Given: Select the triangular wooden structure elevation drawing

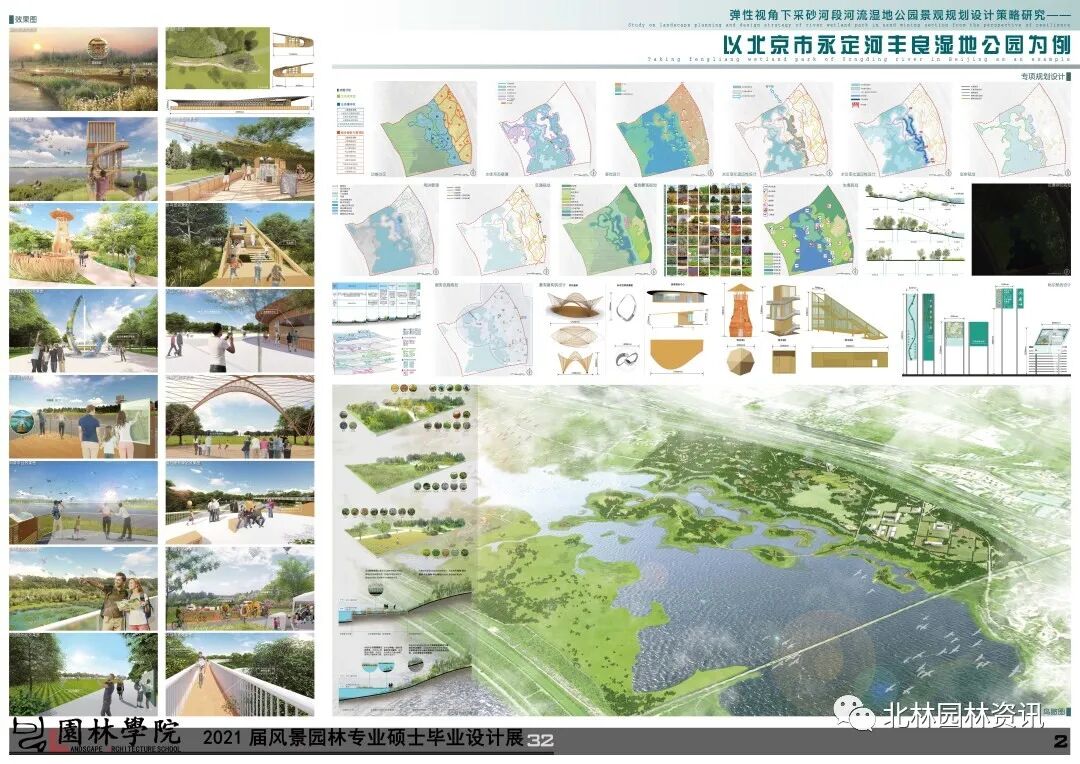Looking at the screenshot, I should pyautogui.click(x=848, y=316).
